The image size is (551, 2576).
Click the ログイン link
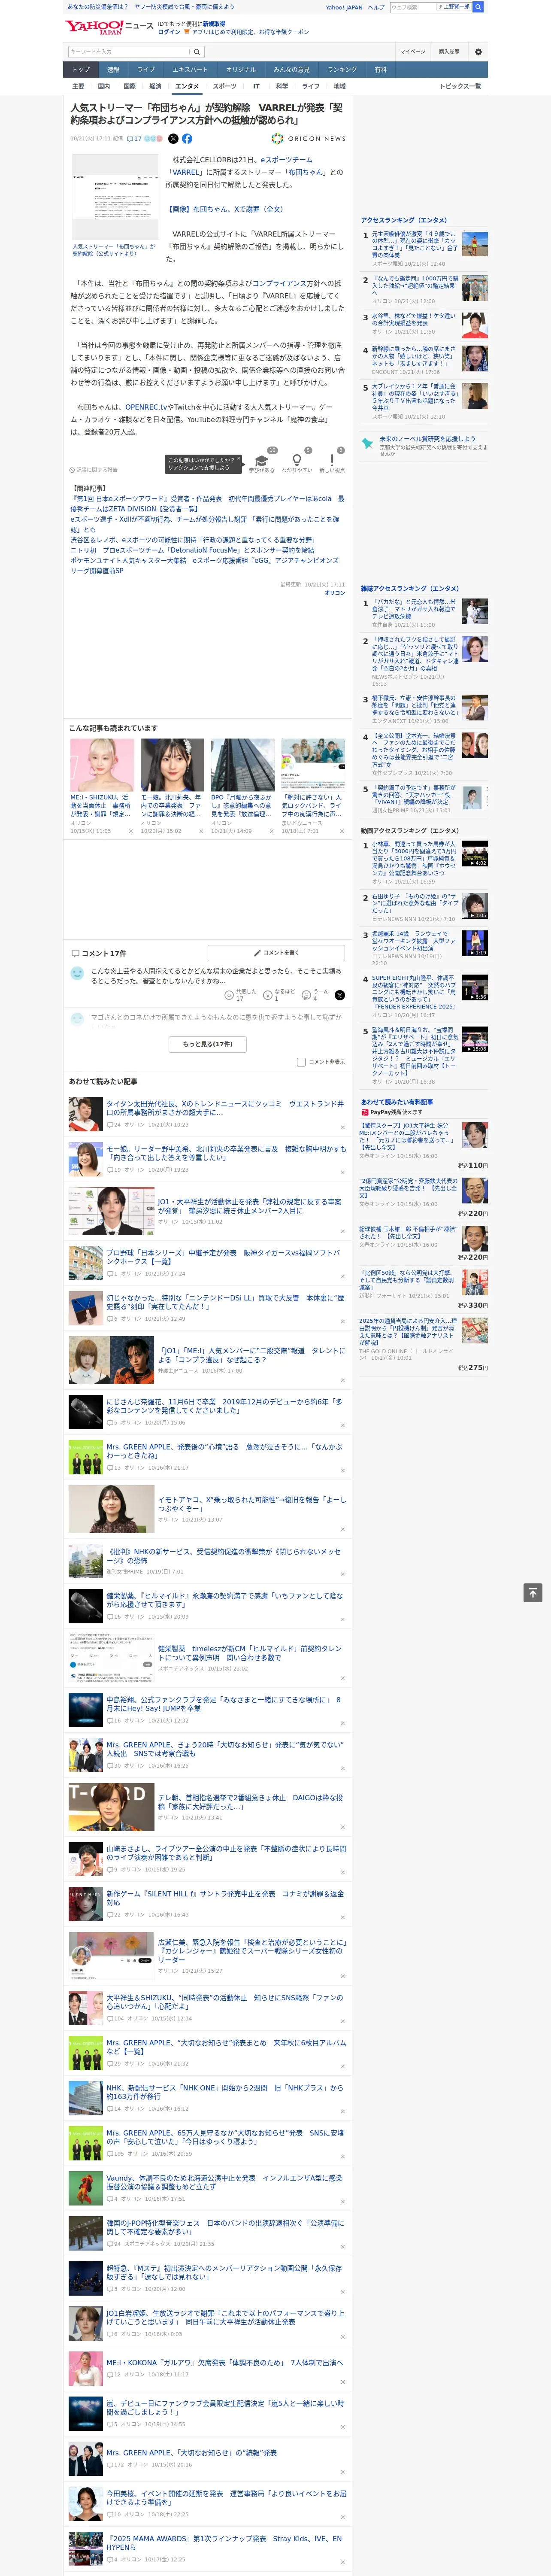[x=169, y=32]
